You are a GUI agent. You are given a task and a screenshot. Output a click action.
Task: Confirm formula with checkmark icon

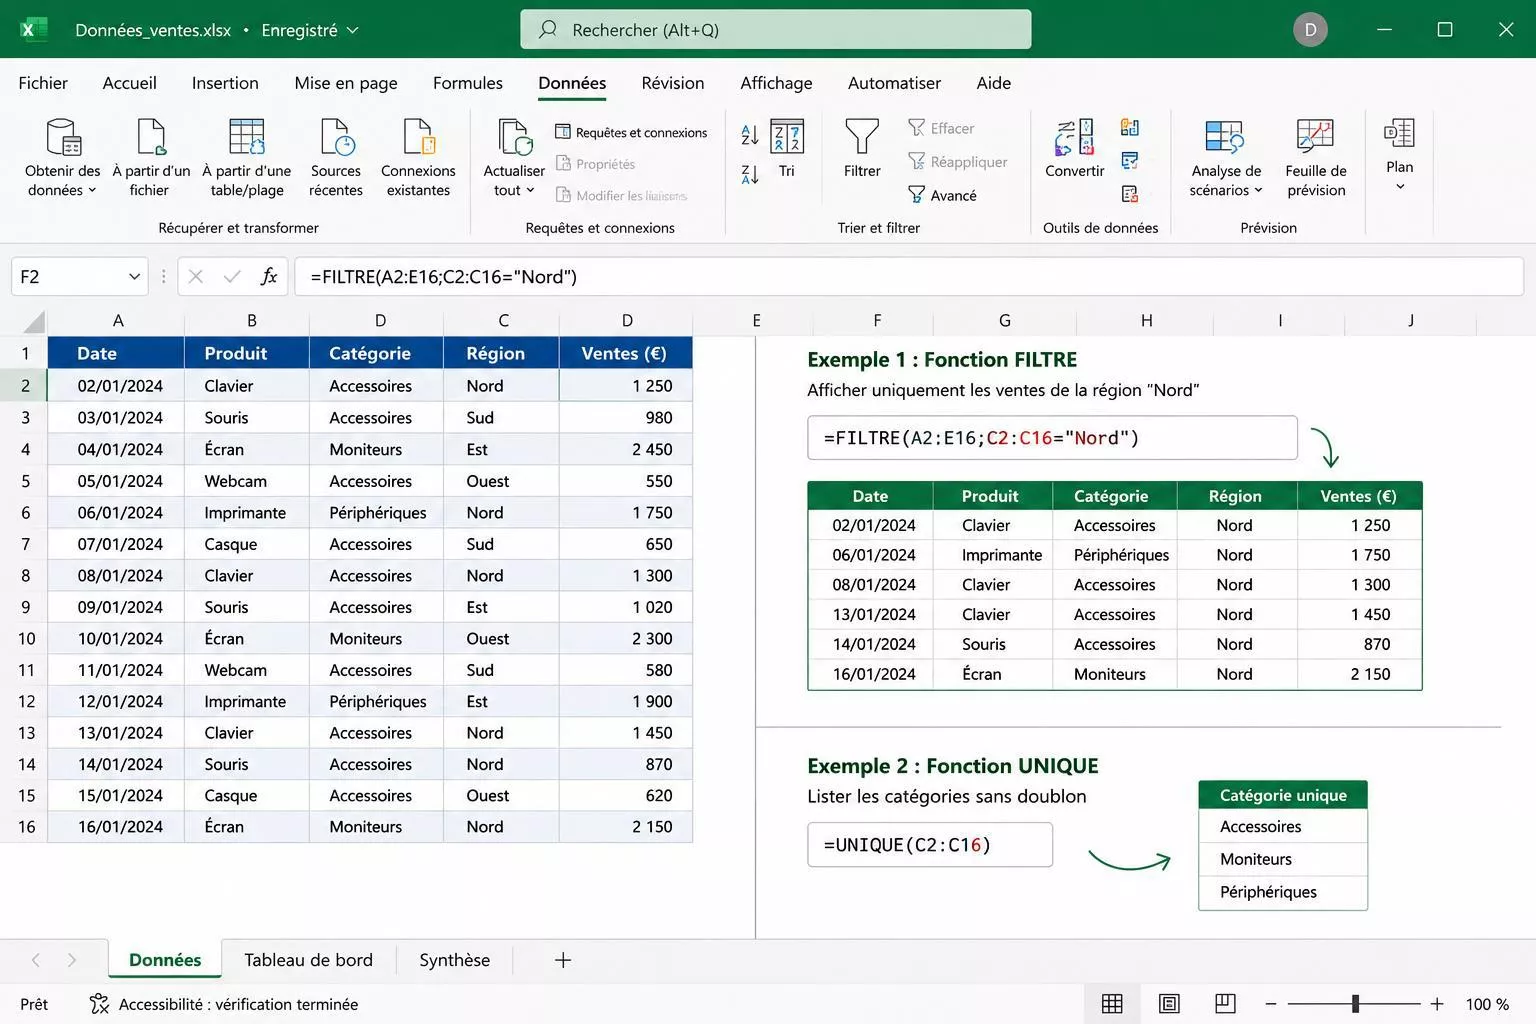pos(232,277)
